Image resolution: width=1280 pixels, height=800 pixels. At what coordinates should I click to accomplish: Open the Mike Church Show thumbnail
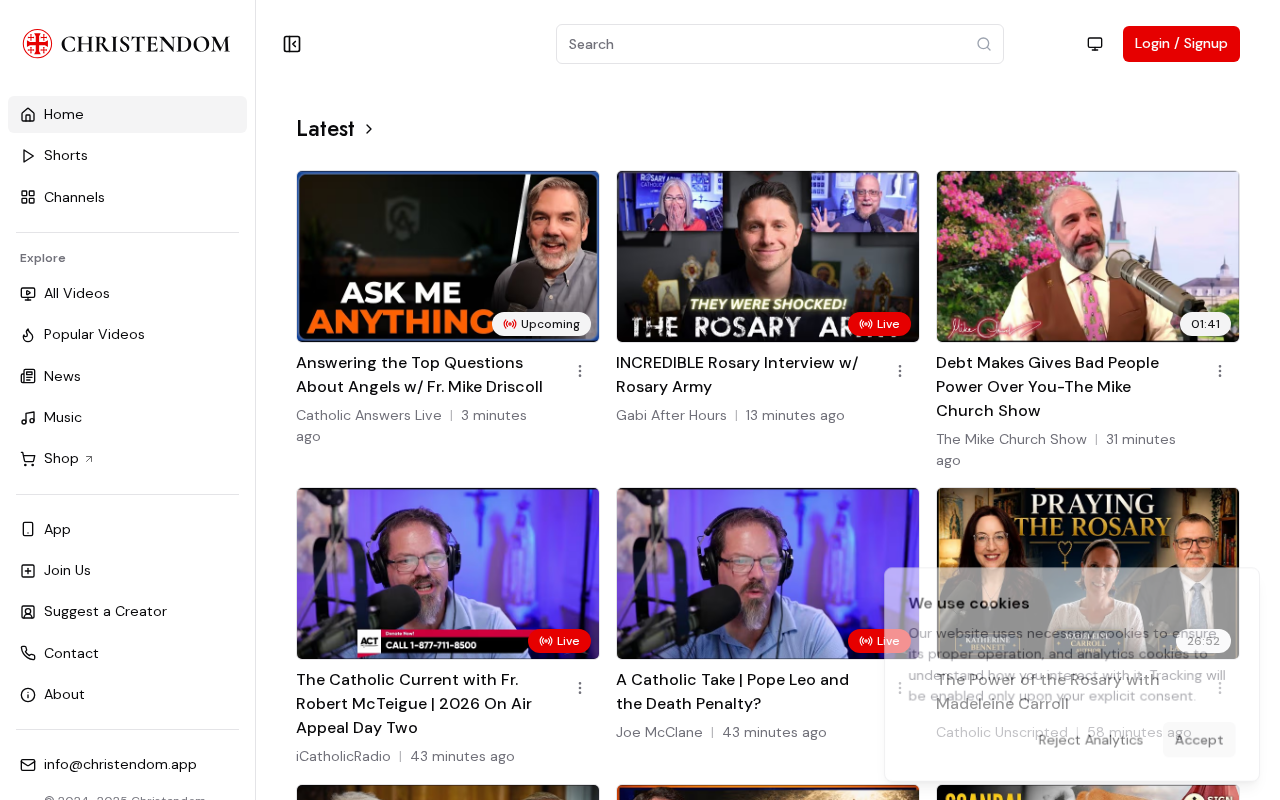coord(1088,256)
